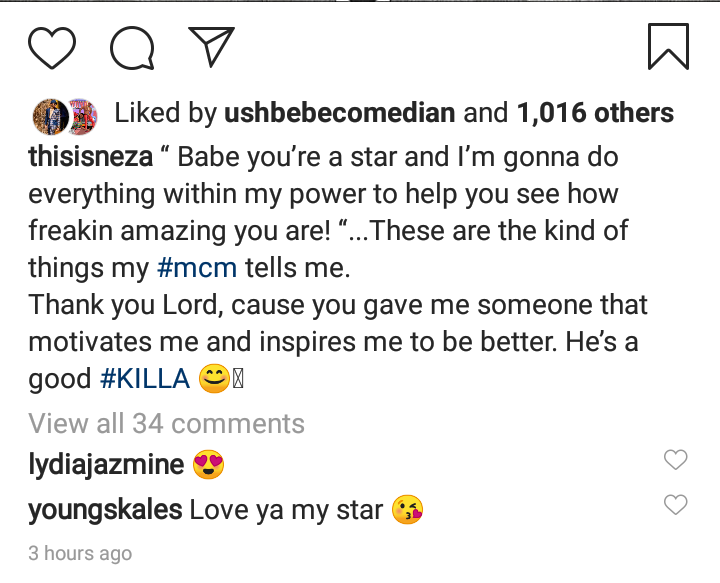Tap the 3 hours ago timestamp
This screenshot has width=720, height=583.
80,553
